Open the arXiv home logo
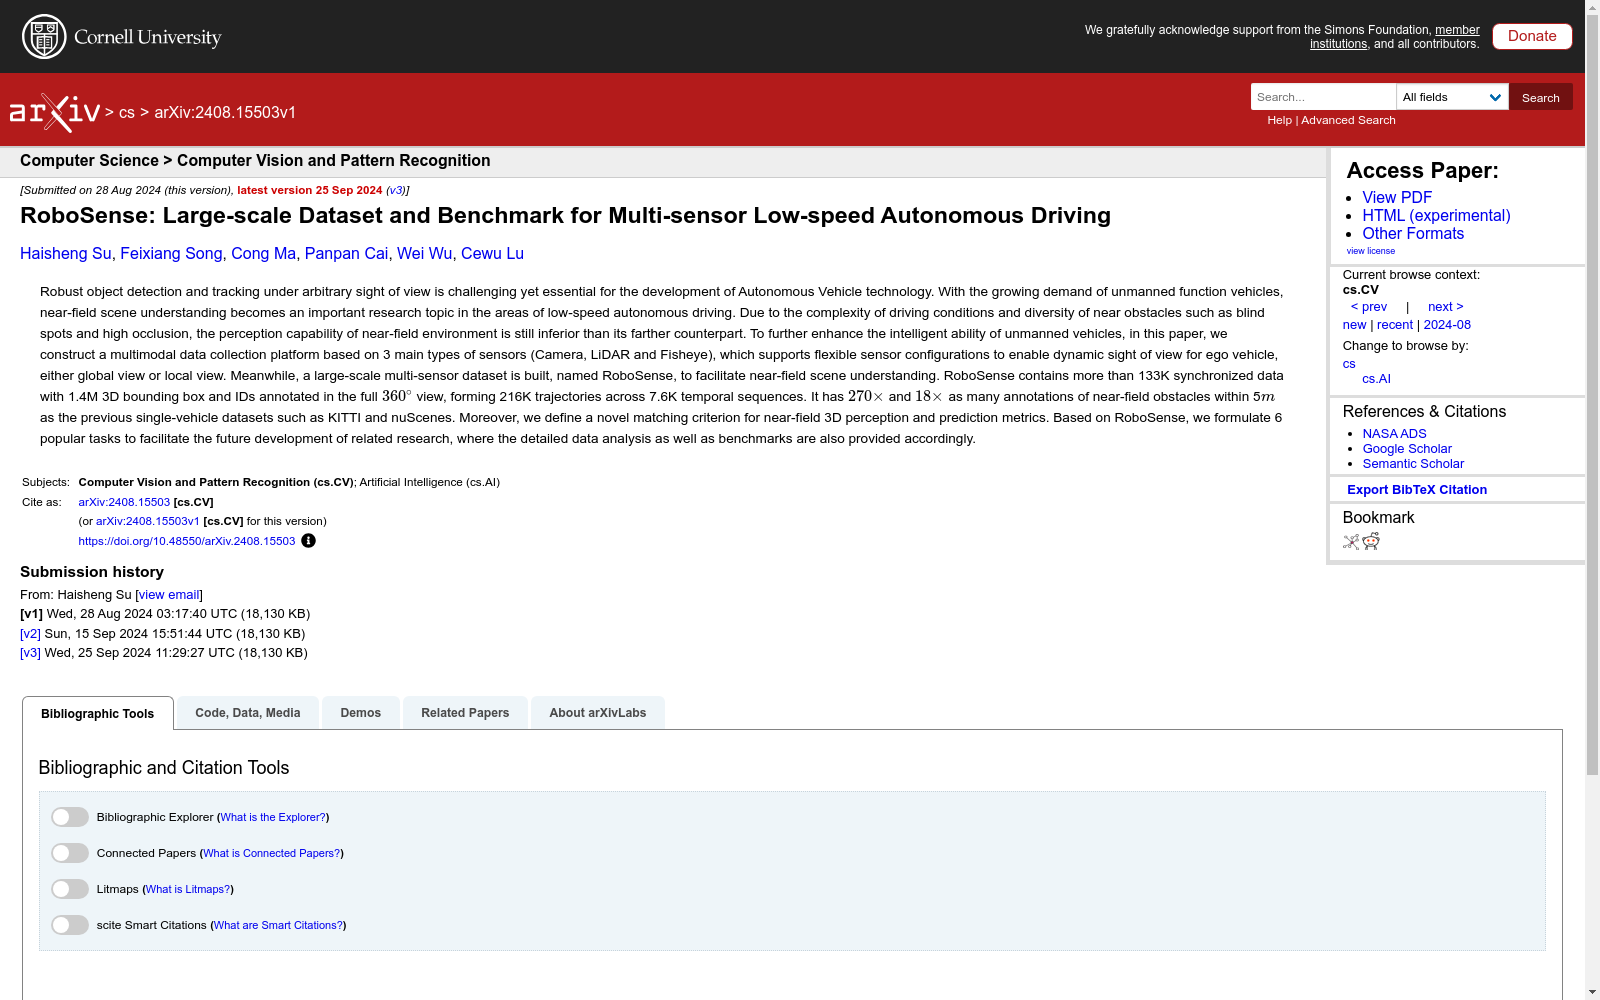The height and width of the screenshot is (1000, 1600). pos(55,113)
